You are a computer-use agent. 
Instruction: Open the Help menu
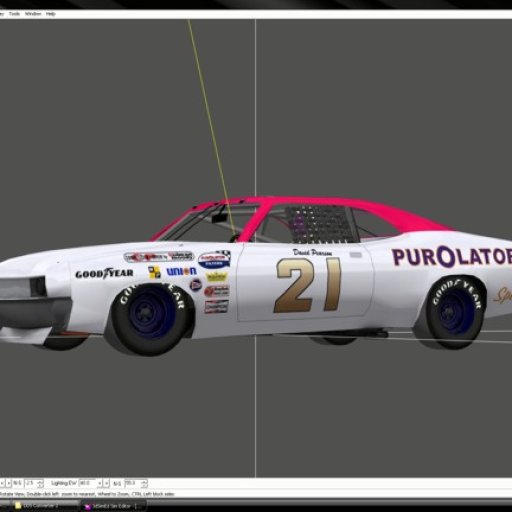click(51, 14)
